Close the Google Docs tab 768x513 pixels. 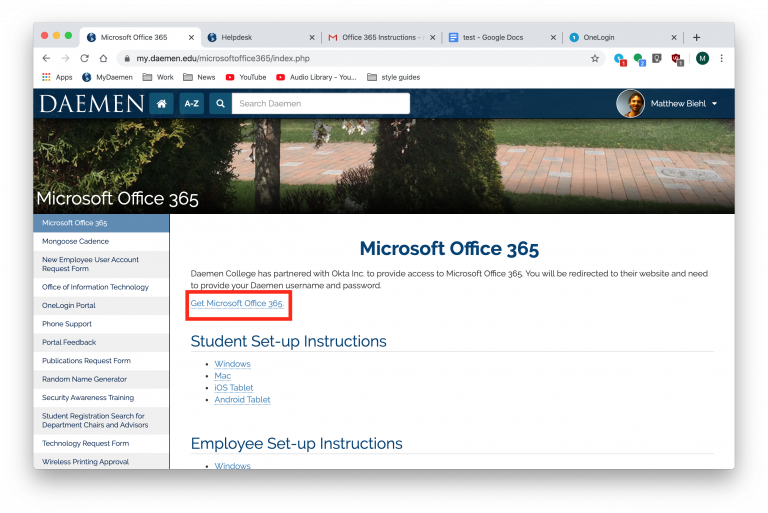(x=553, y=37)
